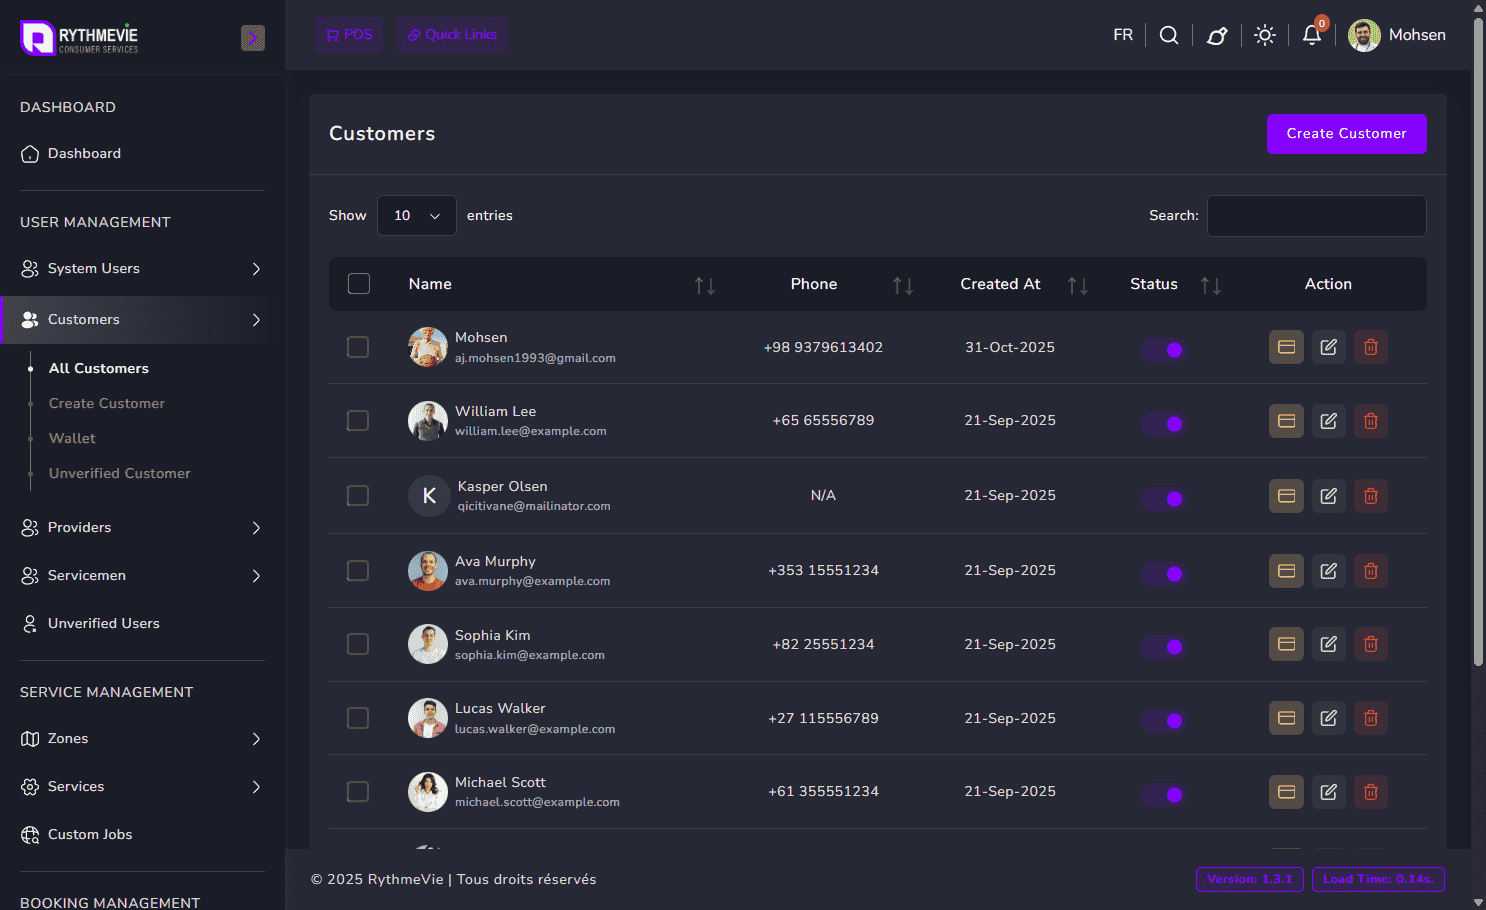This screenshot has height=910, width=1486.
Task: Delete customer Kasper Olsen
Action: [1370, 496]
